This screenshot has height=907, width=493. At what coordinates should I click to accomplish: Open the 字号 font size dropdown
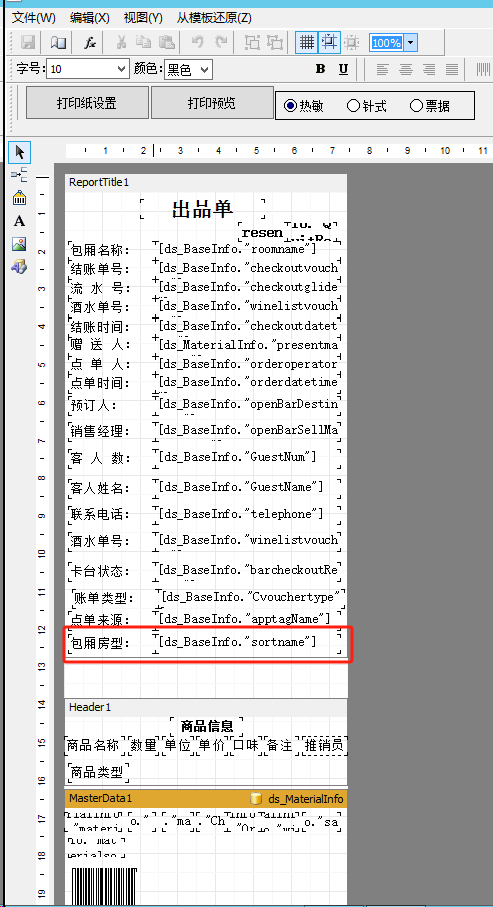click(x=88, y=69)
